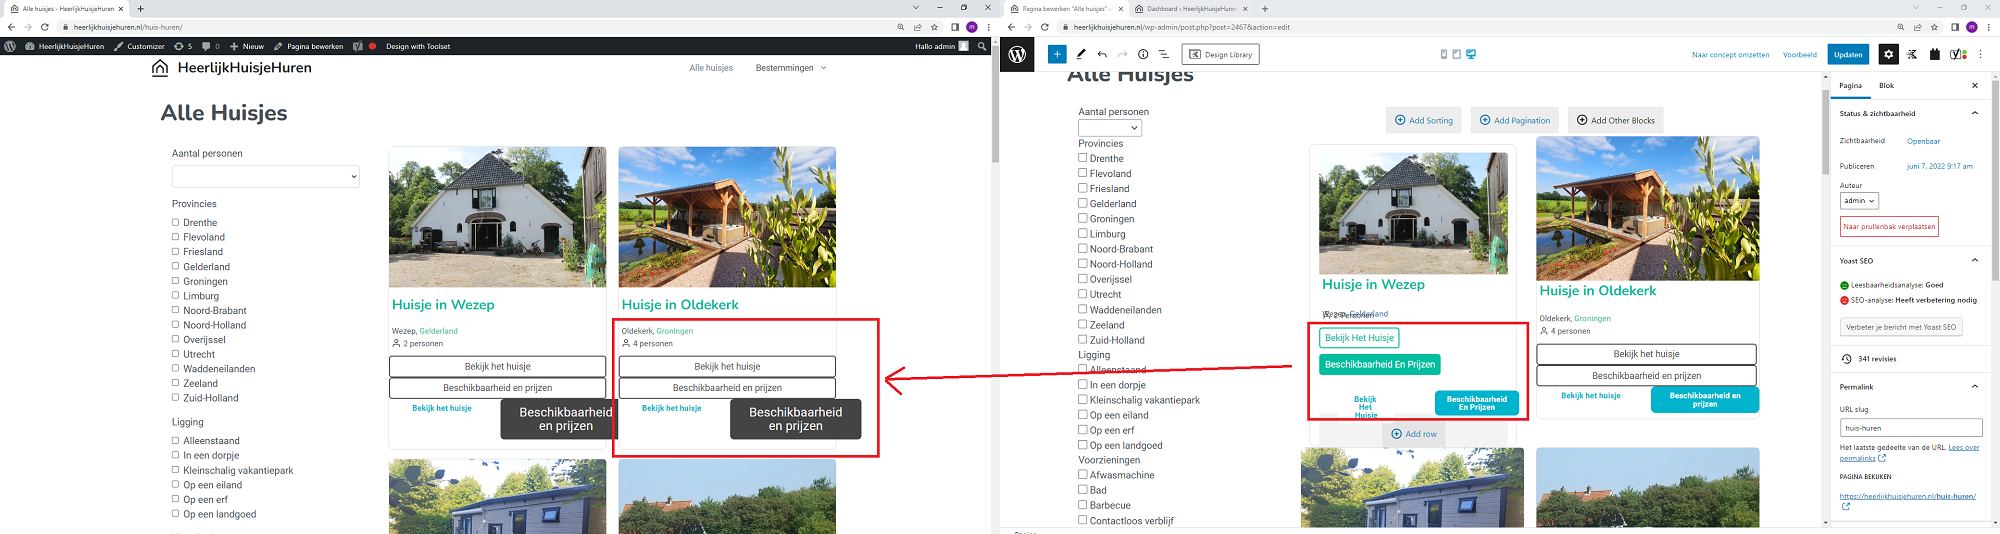Tick the Flevoland checkbox on frontend page
Image resolution: width=2000 pixels, height=534 pixels.
pyautogui.click(x=175, y=237)
